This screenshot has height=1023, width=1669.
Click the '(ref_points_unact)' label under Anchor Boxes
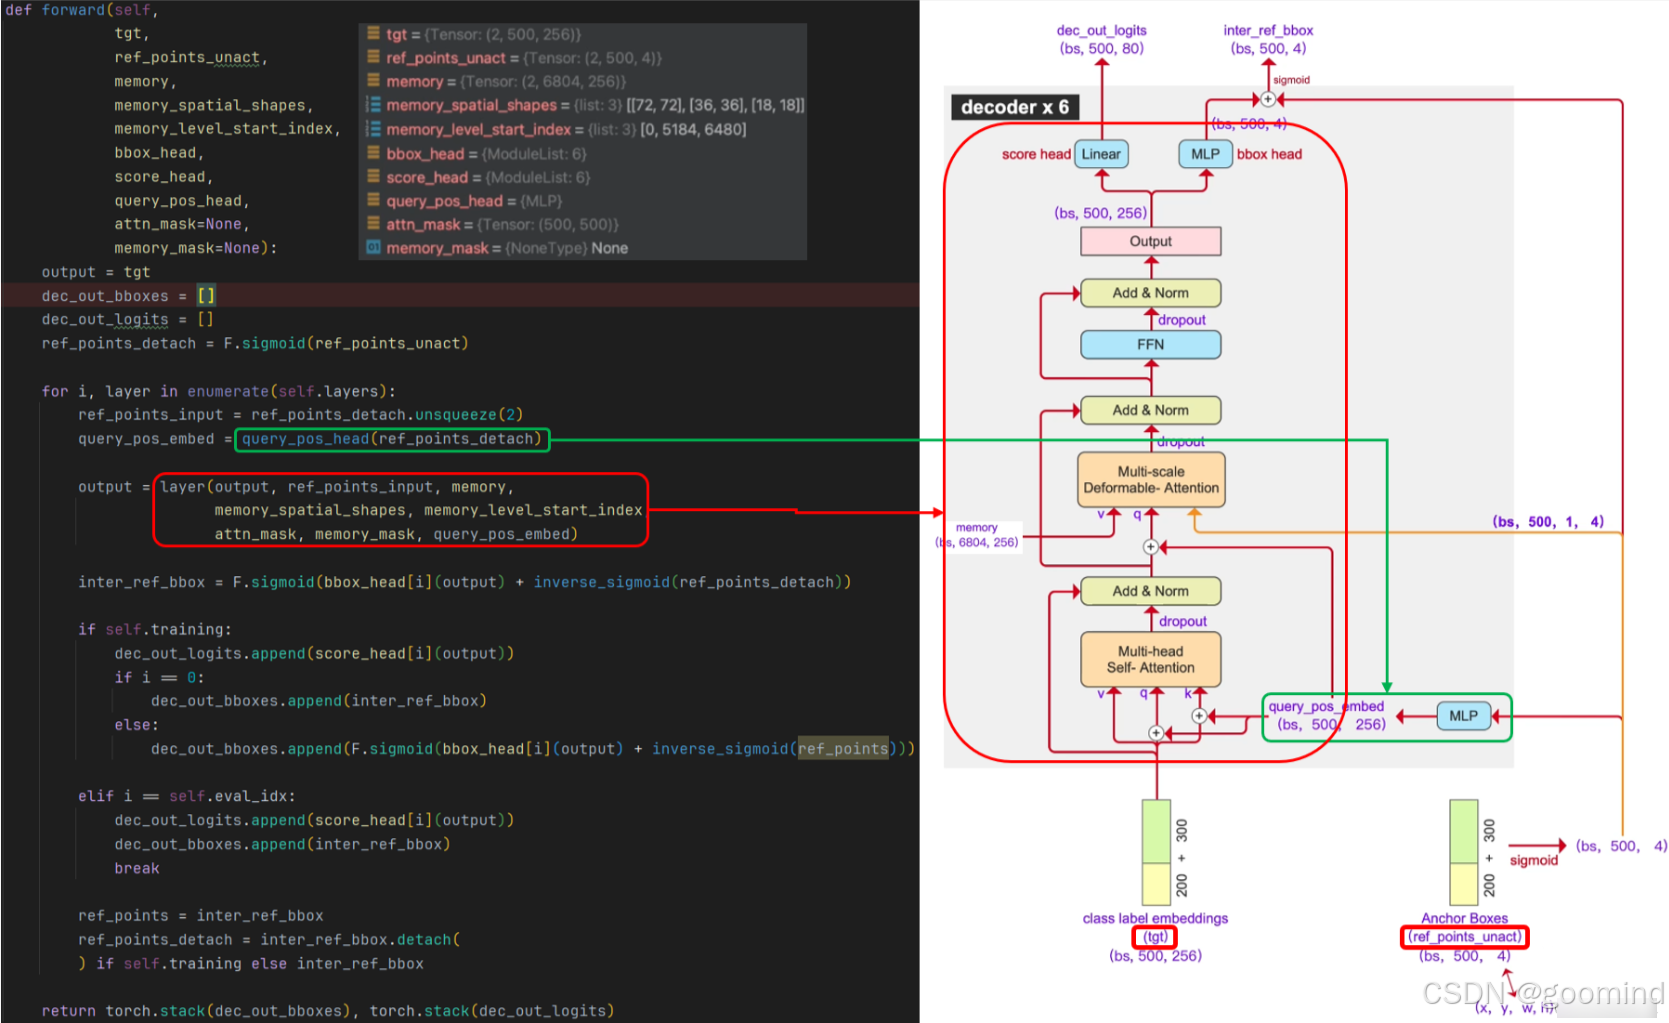[x=1465, y=937]
